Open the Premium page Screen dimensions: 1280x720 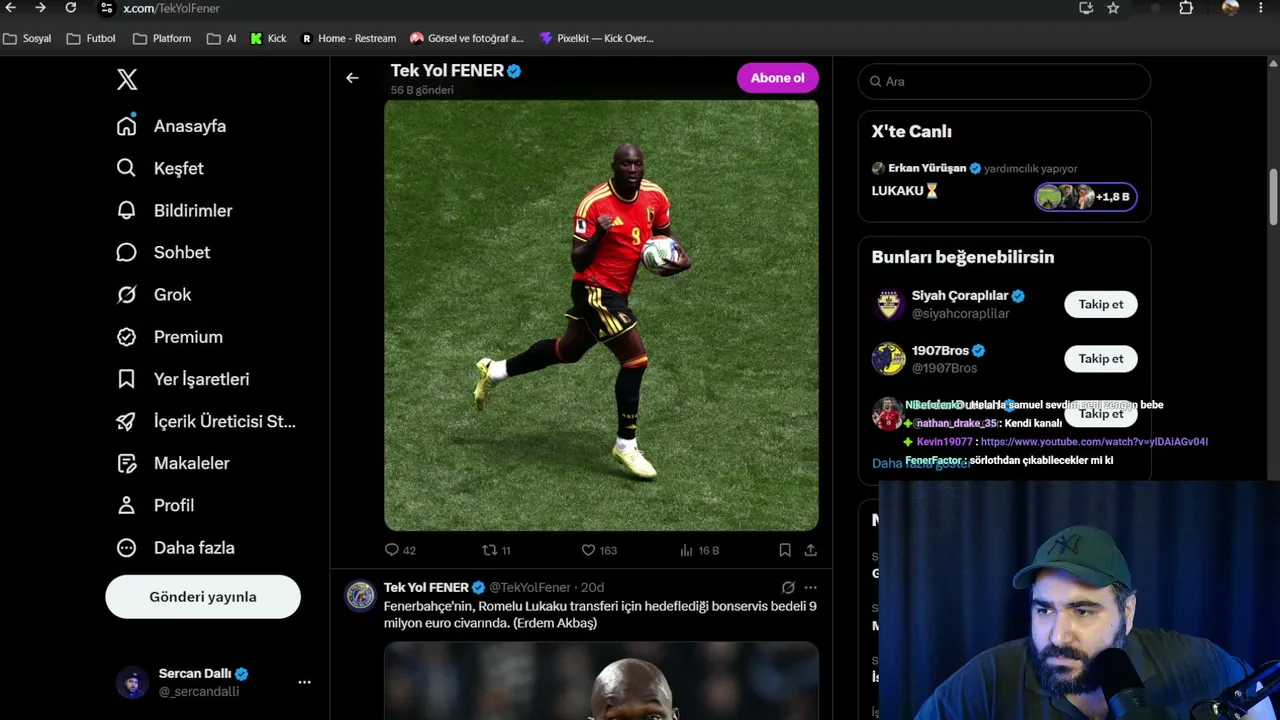(x=169, y=337)
